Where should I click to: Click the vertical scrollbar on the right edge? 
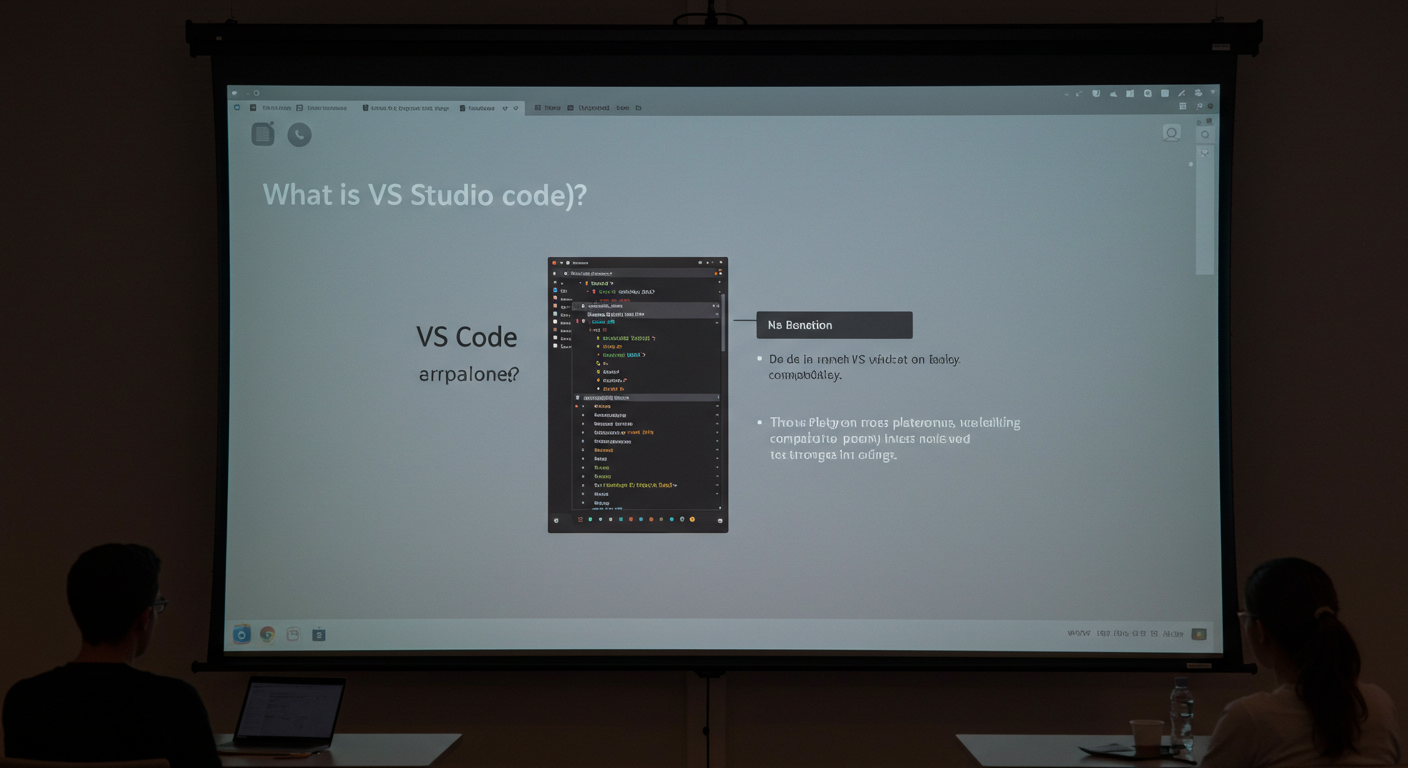tap(1205, 210)
